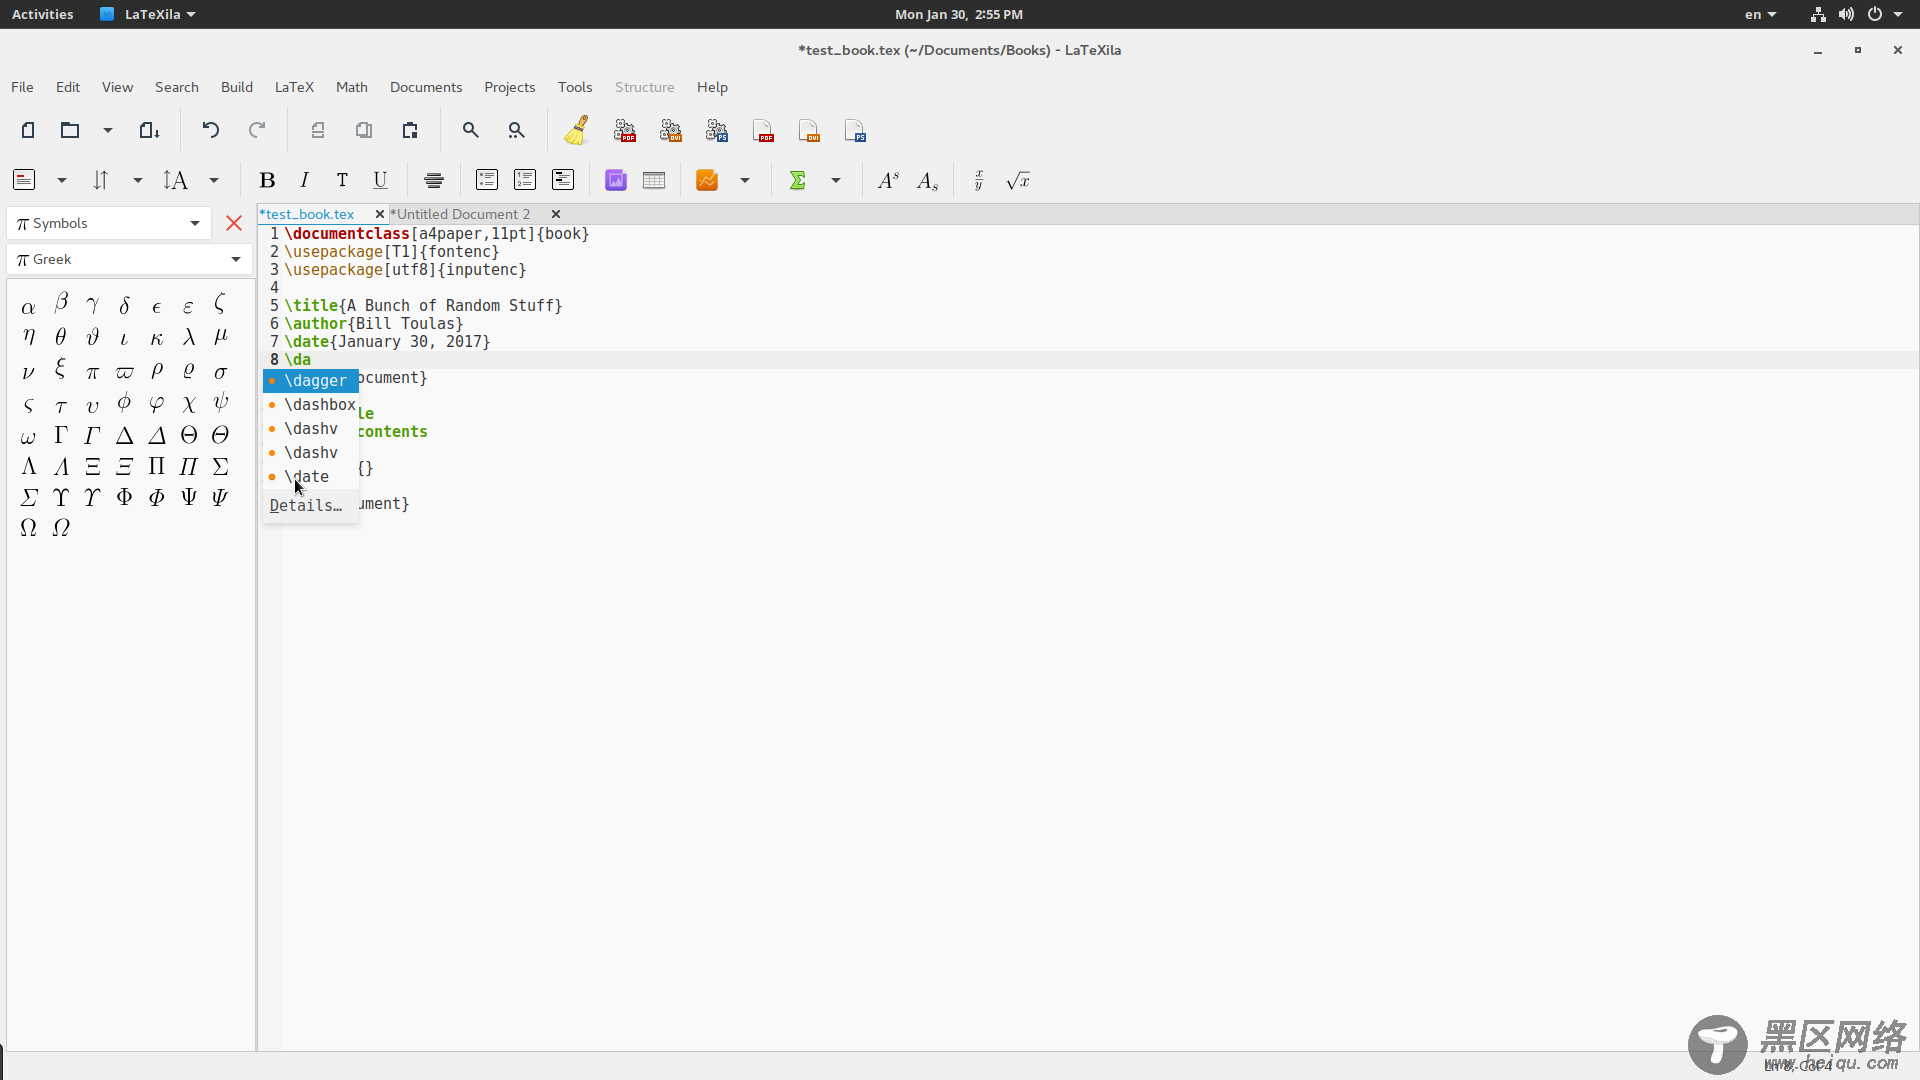Open the character size icon
1920x1080 pixels.
point(175,180)
